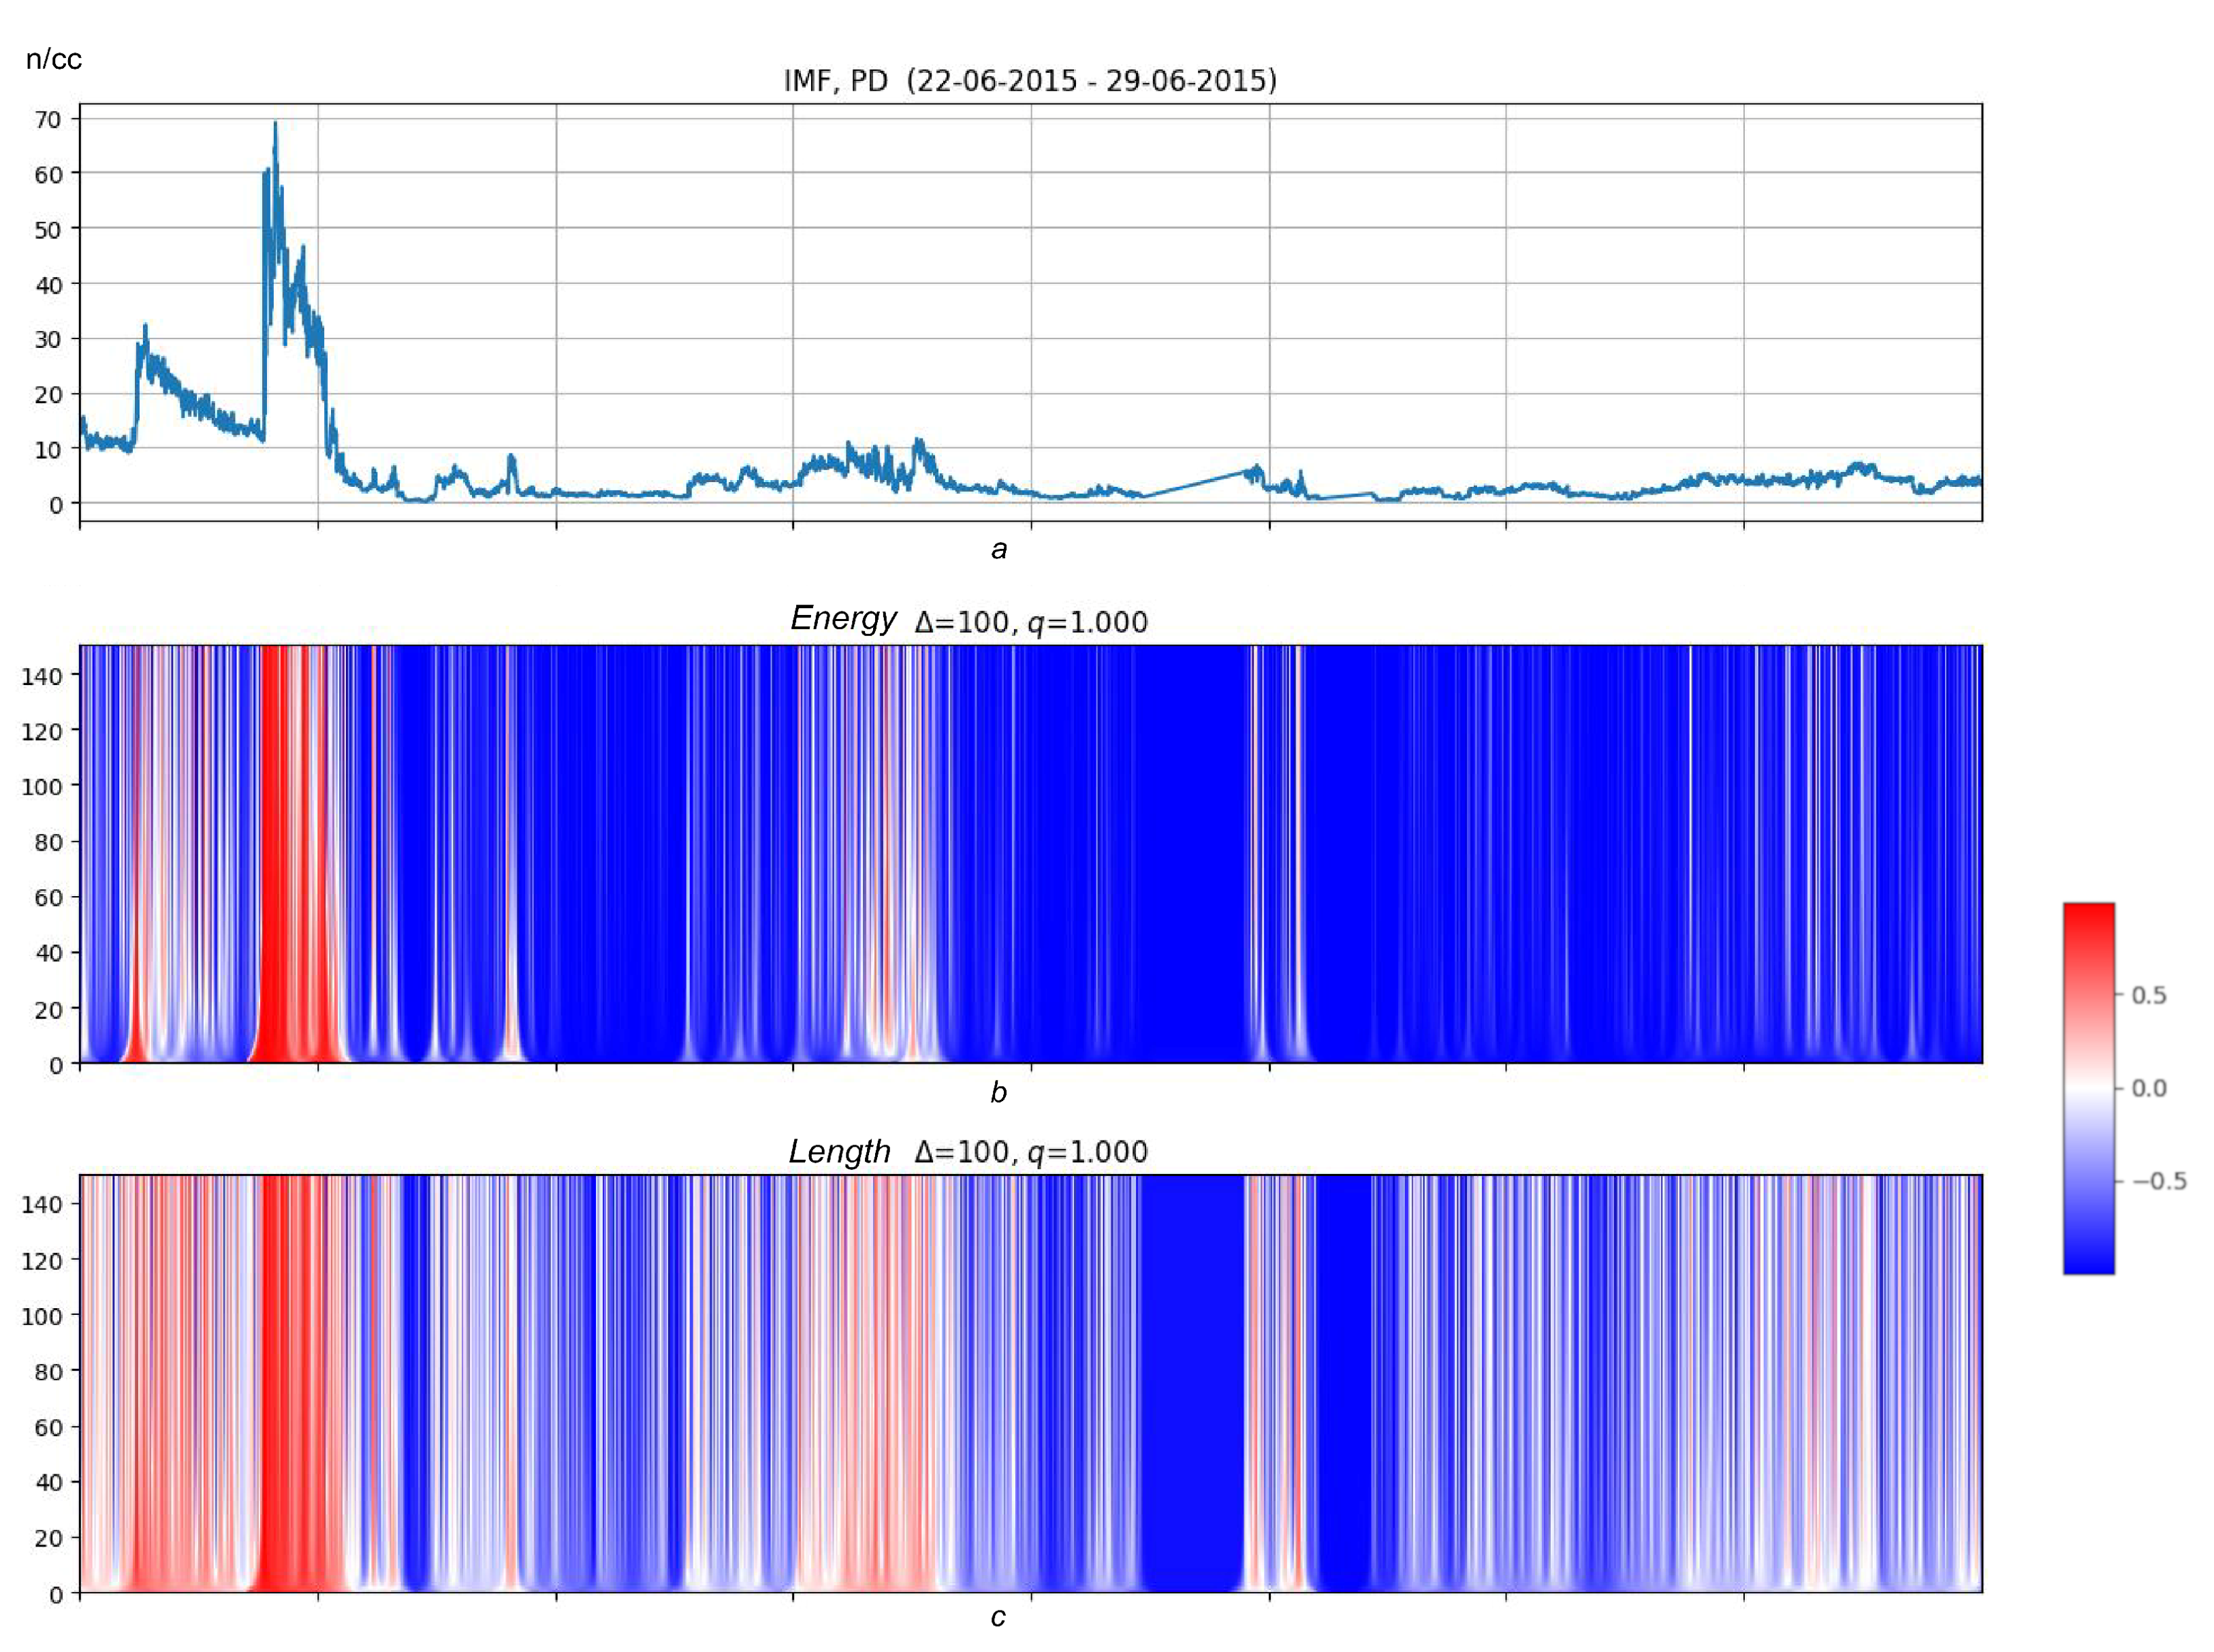The width and height of the screenshot is (2214, 1652).
Task: Click the n/cc axis label
Action: [55, 60]
